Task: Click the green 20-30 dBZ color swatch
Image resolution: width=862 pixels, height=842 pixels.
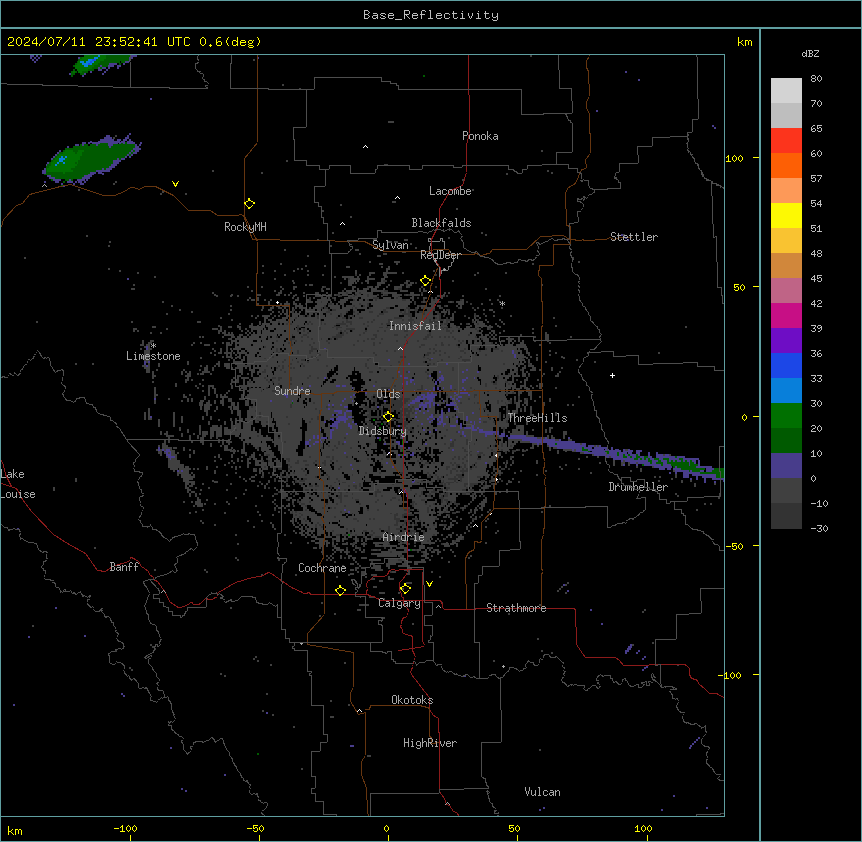Action: coord(786,416)
